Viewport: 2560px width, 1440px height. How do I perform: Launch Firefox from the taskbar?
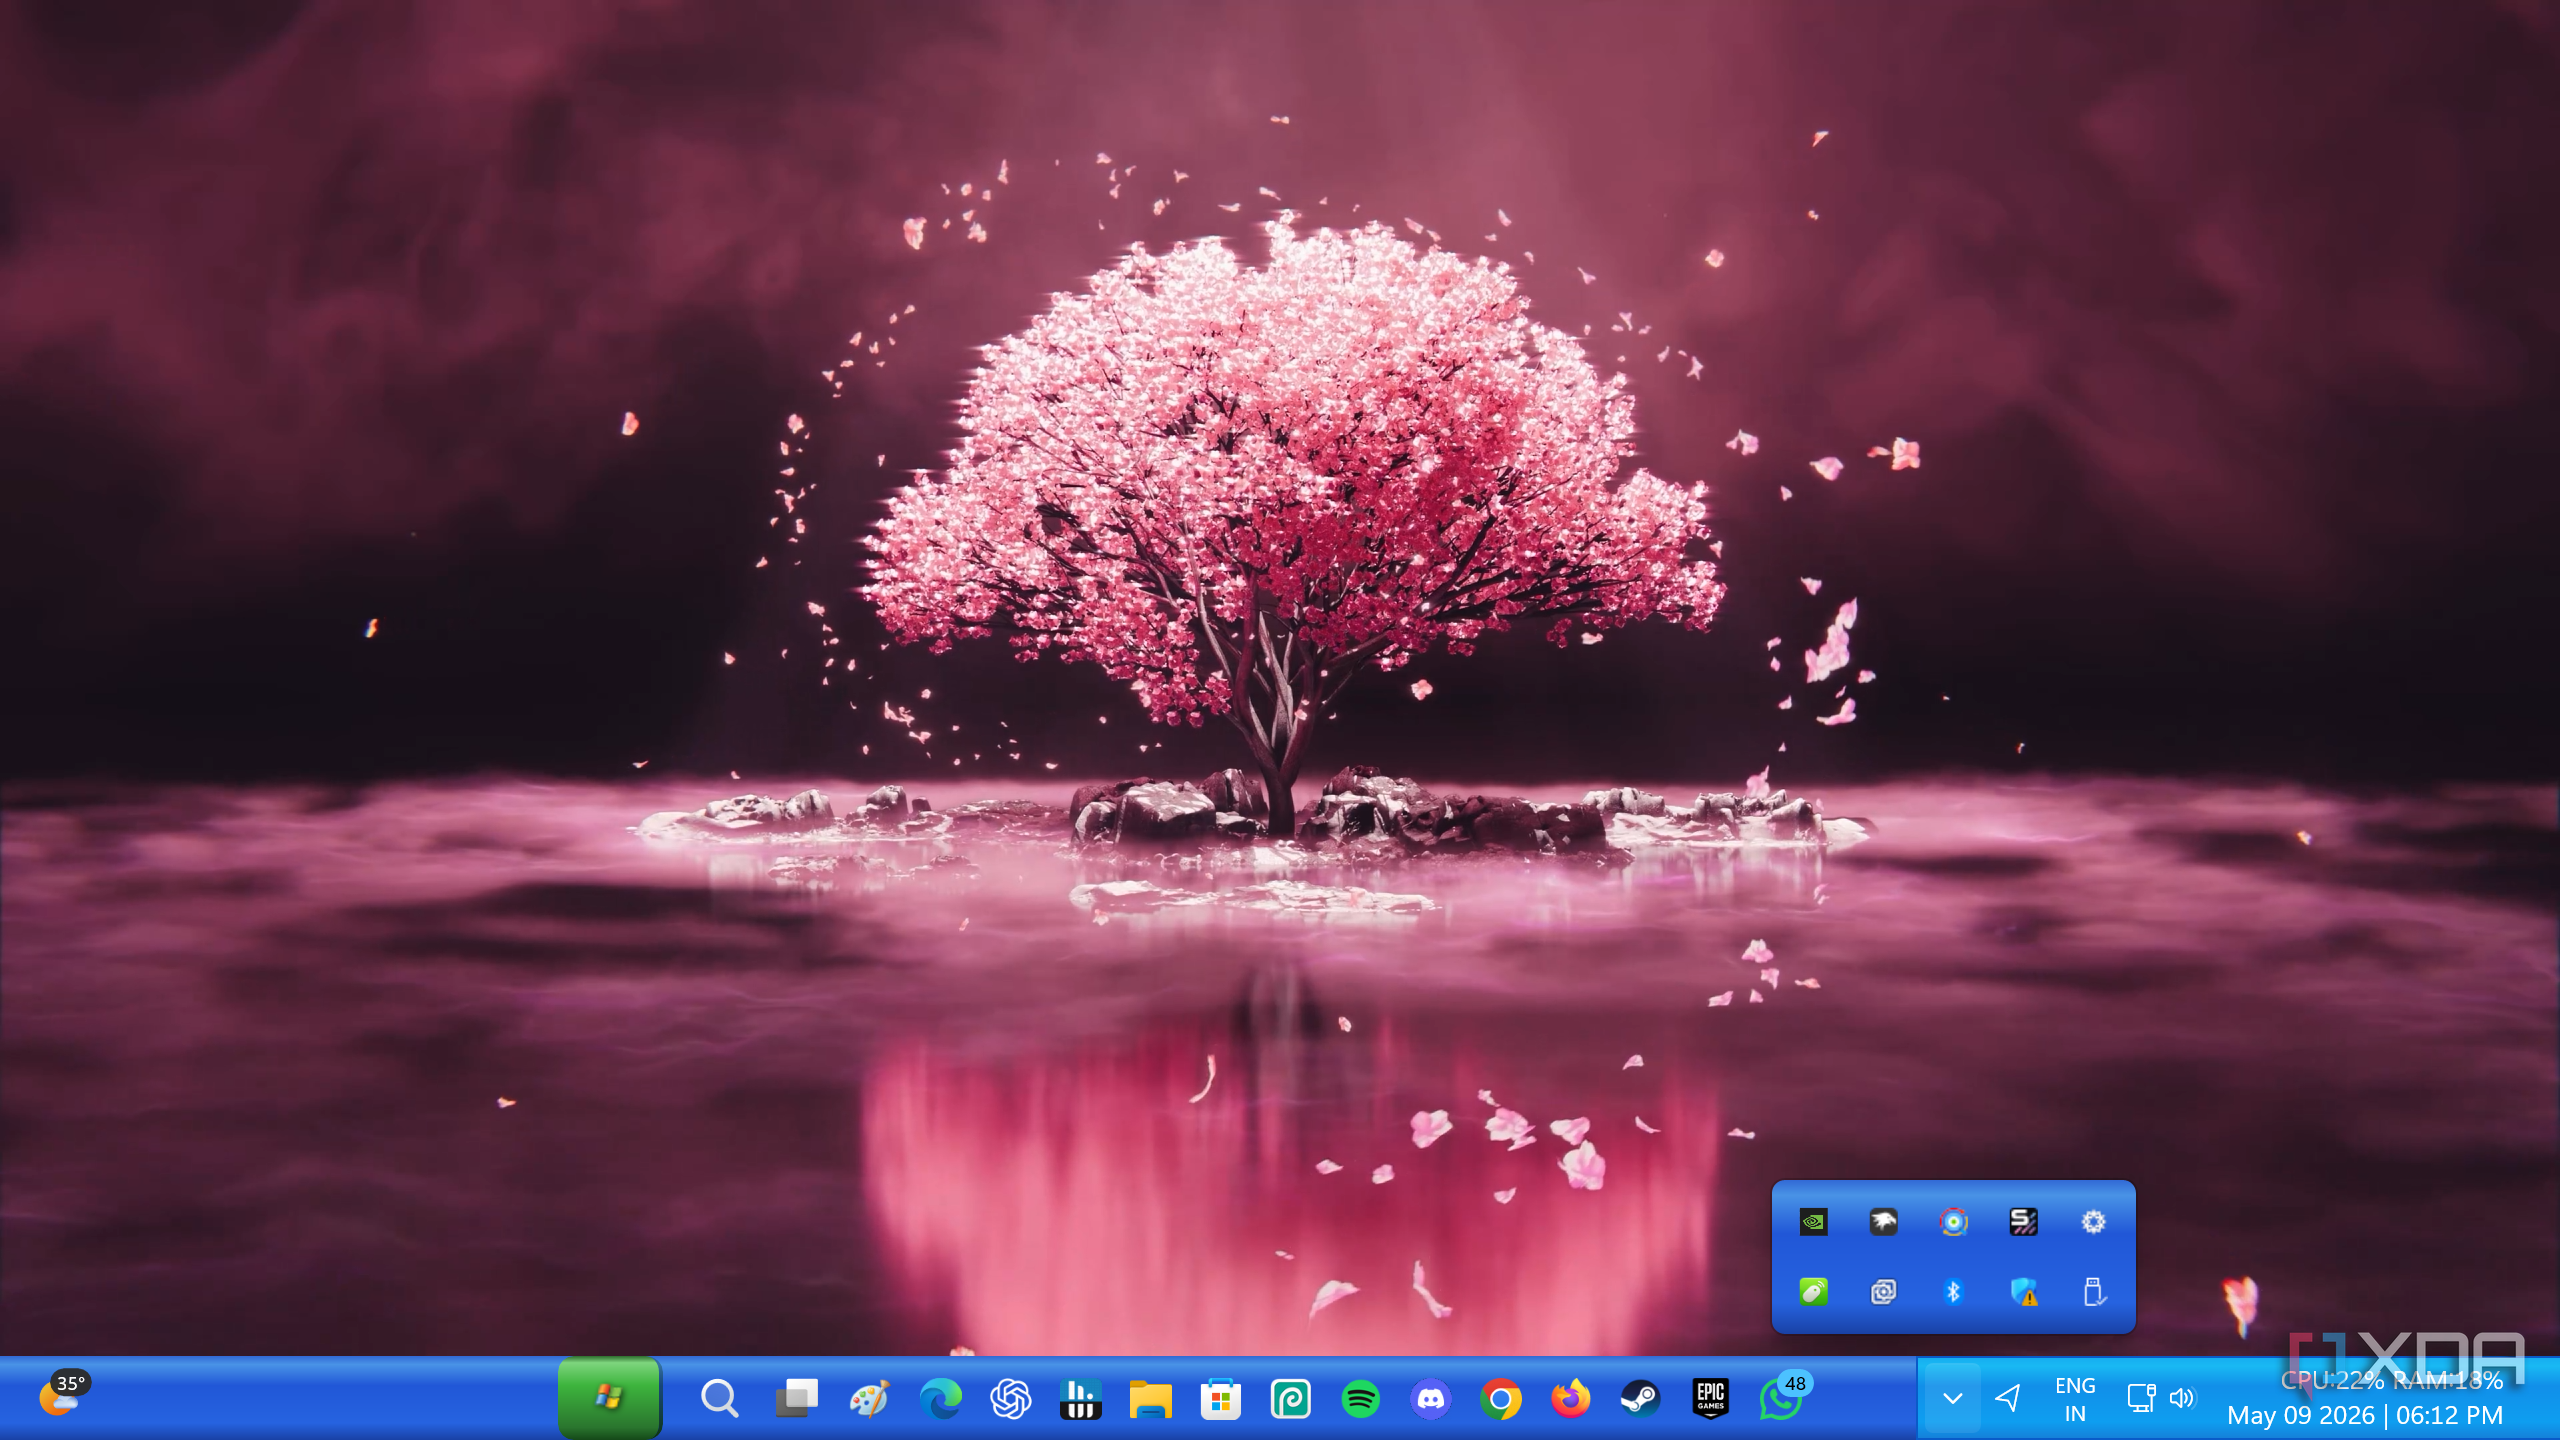1571,1398
